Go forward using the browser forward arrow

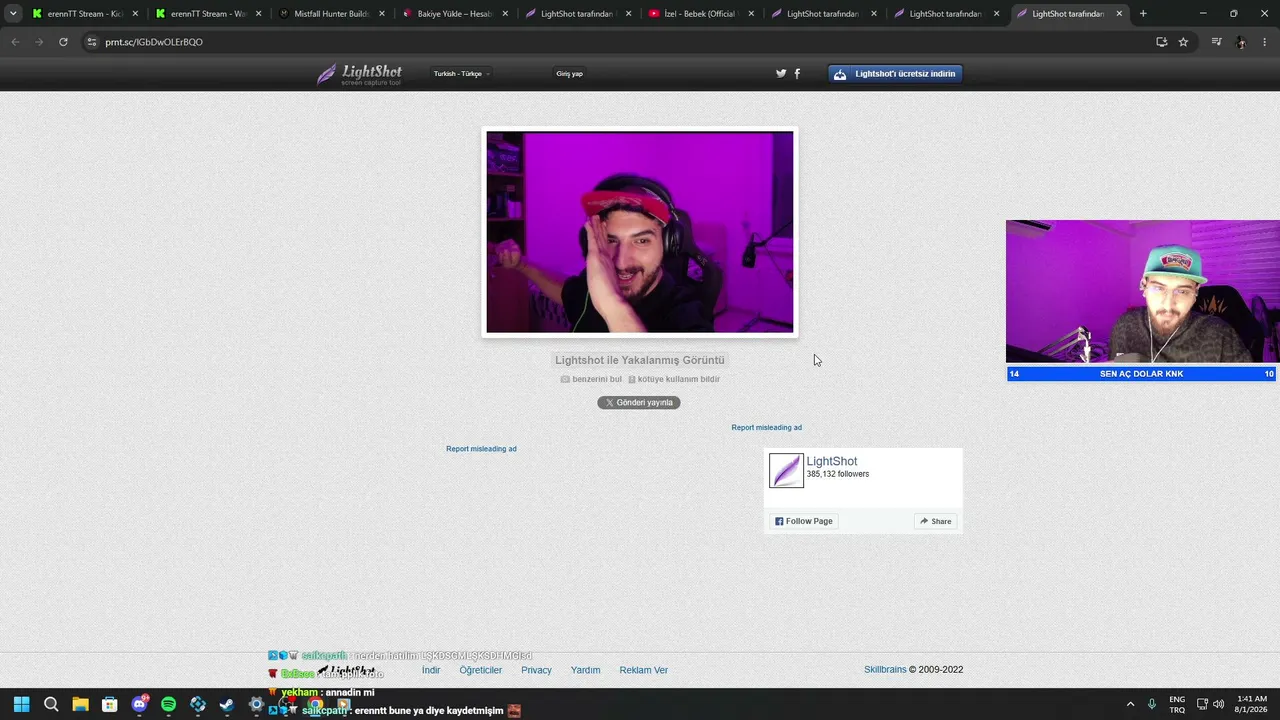(39, 42)
